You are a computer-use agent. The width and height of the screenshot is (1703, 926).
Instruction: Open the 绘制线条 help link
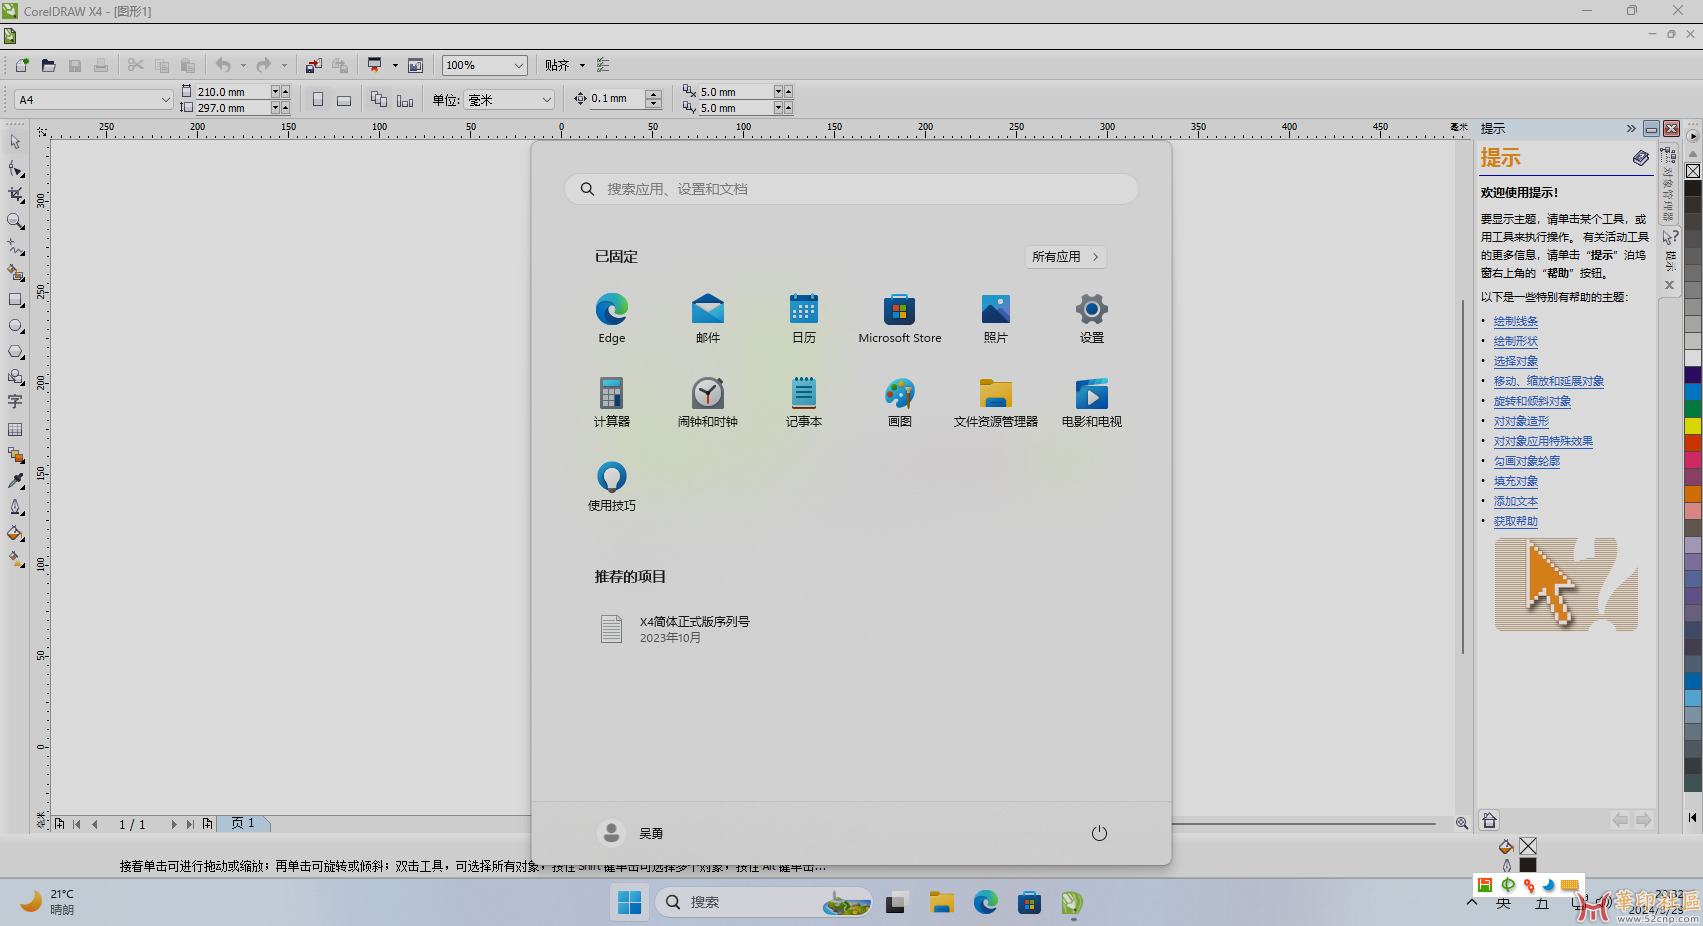(1516, 321)
